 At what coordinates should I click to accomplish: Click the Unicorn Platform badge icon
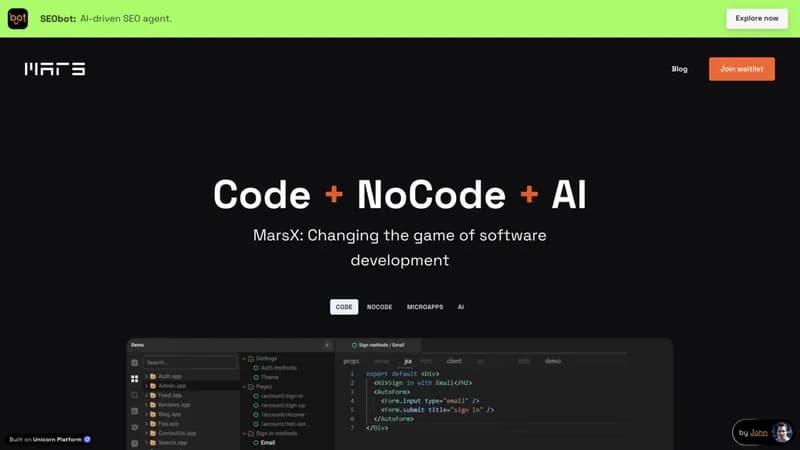(87, 439)
